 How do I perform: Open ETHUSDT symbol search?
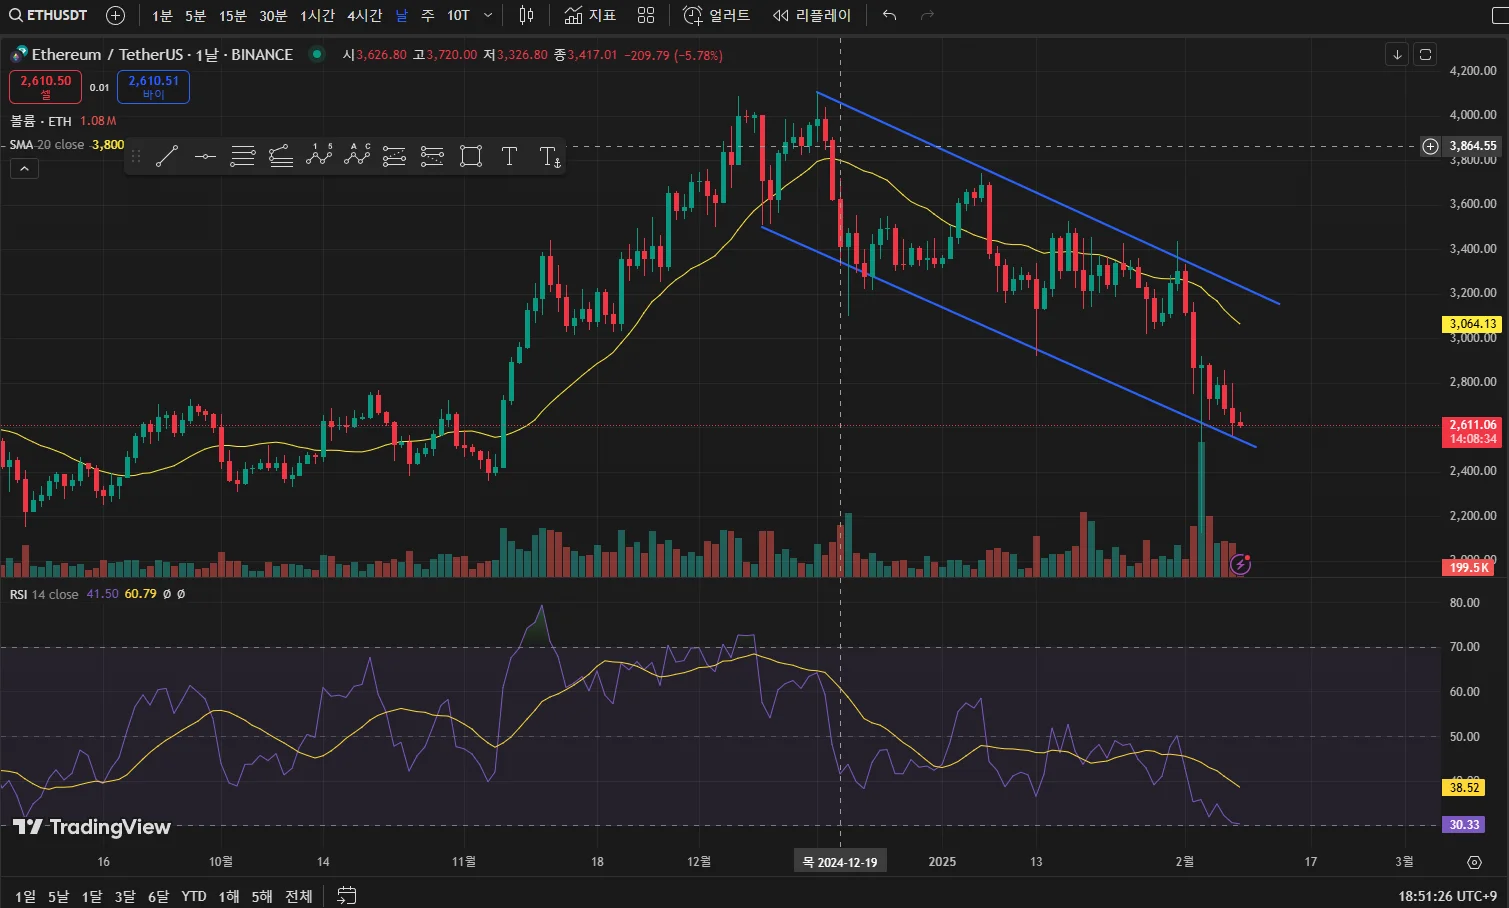[48, 15]
